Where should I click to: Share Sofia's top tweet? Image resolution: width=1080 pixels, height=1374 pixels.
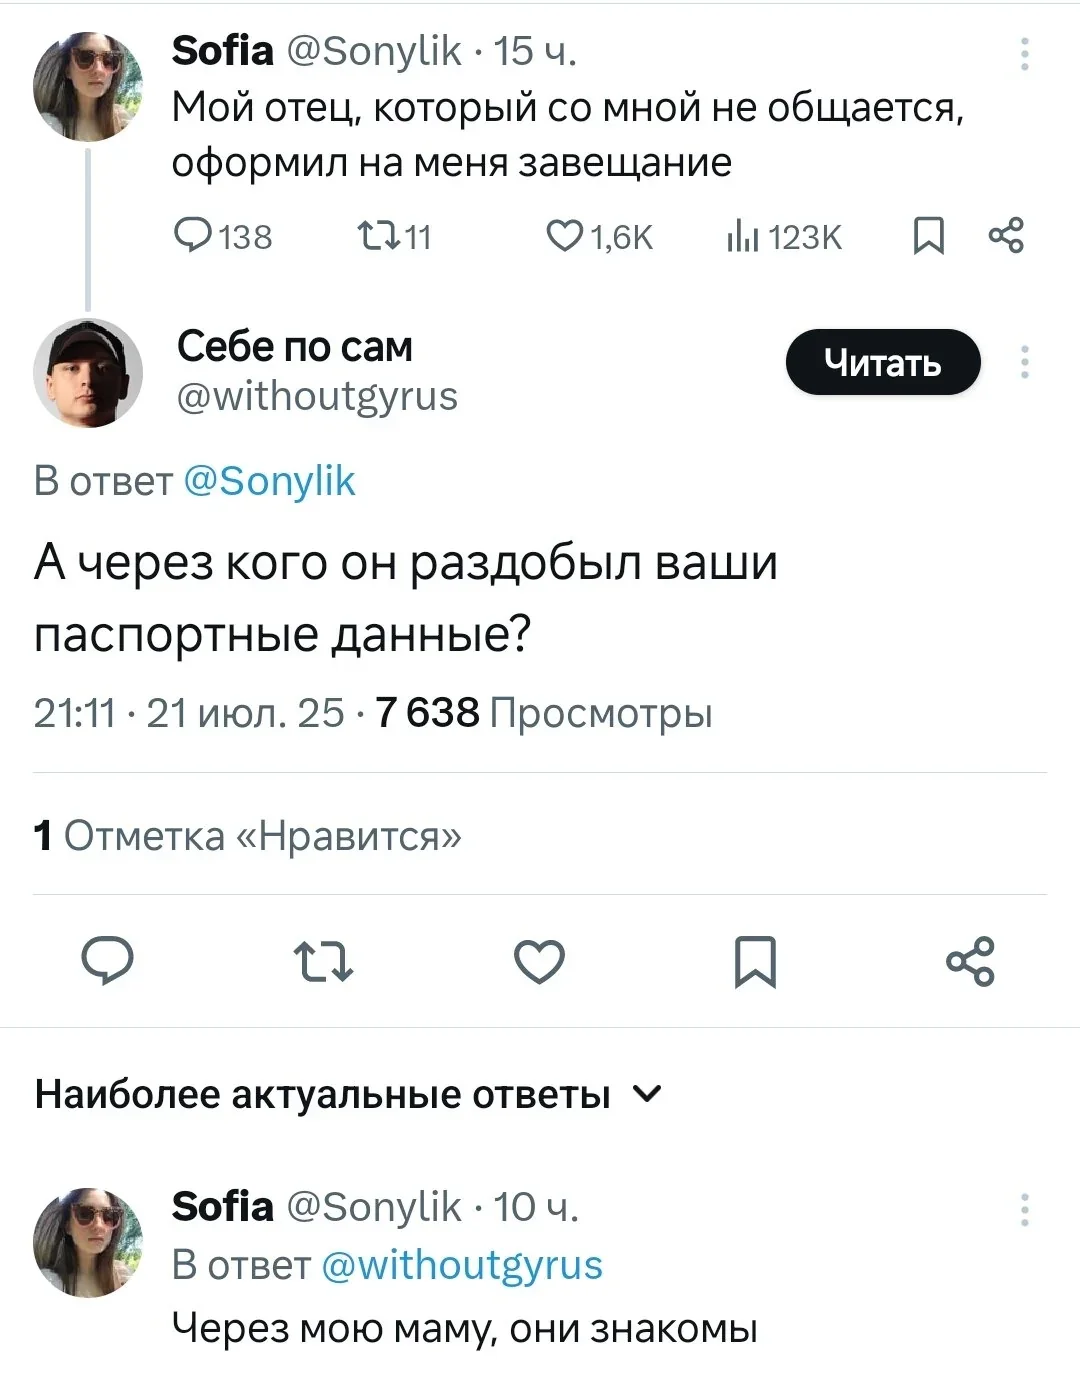pyautogui.click(x=1005, y=237)
